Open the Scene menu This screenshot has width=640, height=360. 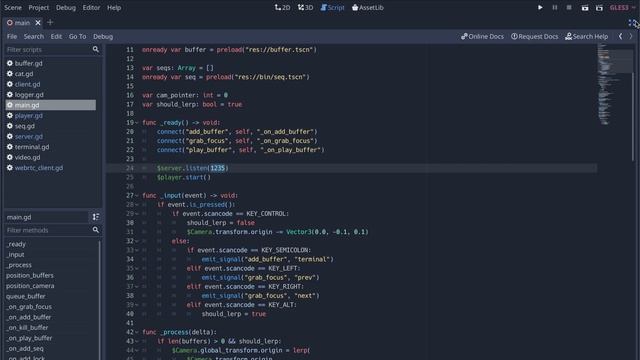click(x=13, y=7)
